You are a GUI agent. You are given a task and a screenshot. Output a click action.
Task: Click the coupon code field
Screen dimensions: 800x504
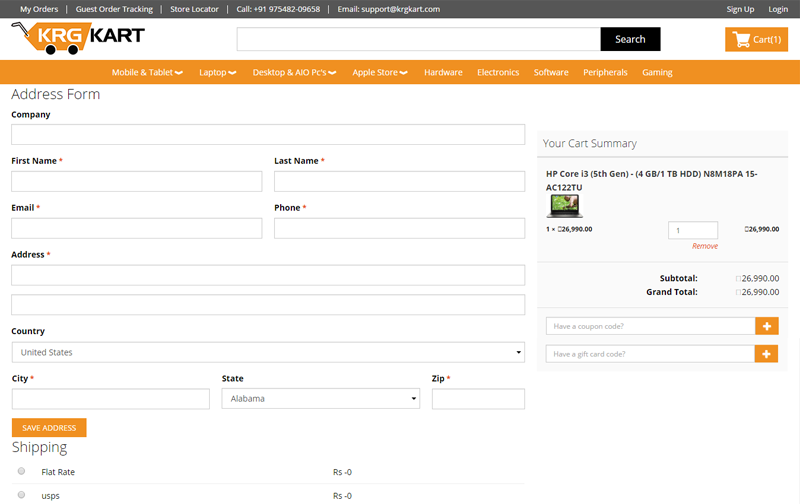(651, 326)
